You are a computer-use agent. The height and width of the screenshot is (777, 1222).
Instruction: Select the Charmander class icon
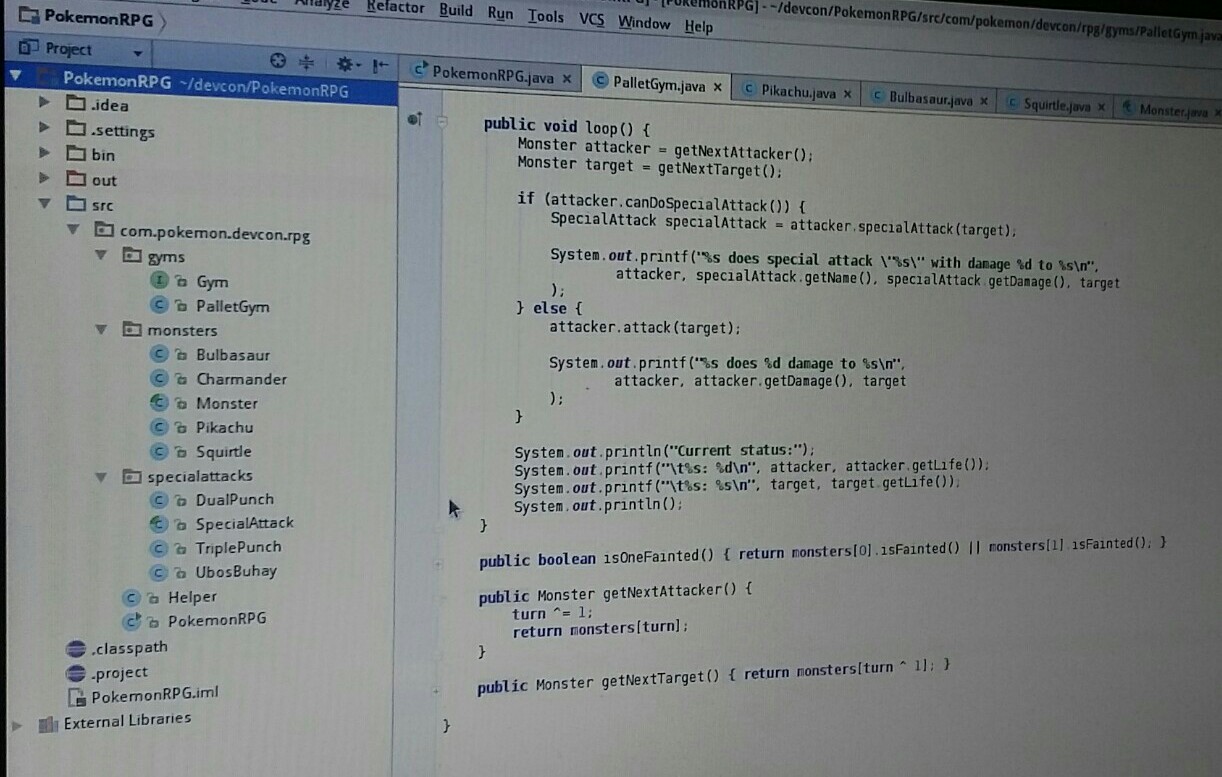[x=158, y=378]
